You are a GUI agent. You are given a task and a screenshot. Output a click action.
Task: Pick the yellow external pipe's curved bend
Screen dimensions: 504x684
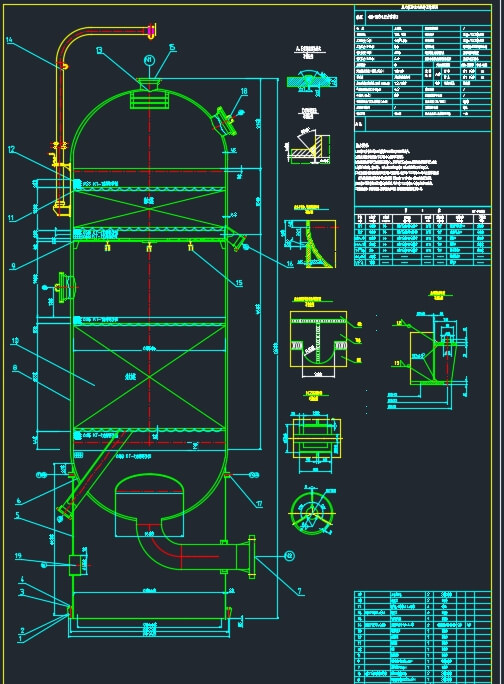click(72, 41)
